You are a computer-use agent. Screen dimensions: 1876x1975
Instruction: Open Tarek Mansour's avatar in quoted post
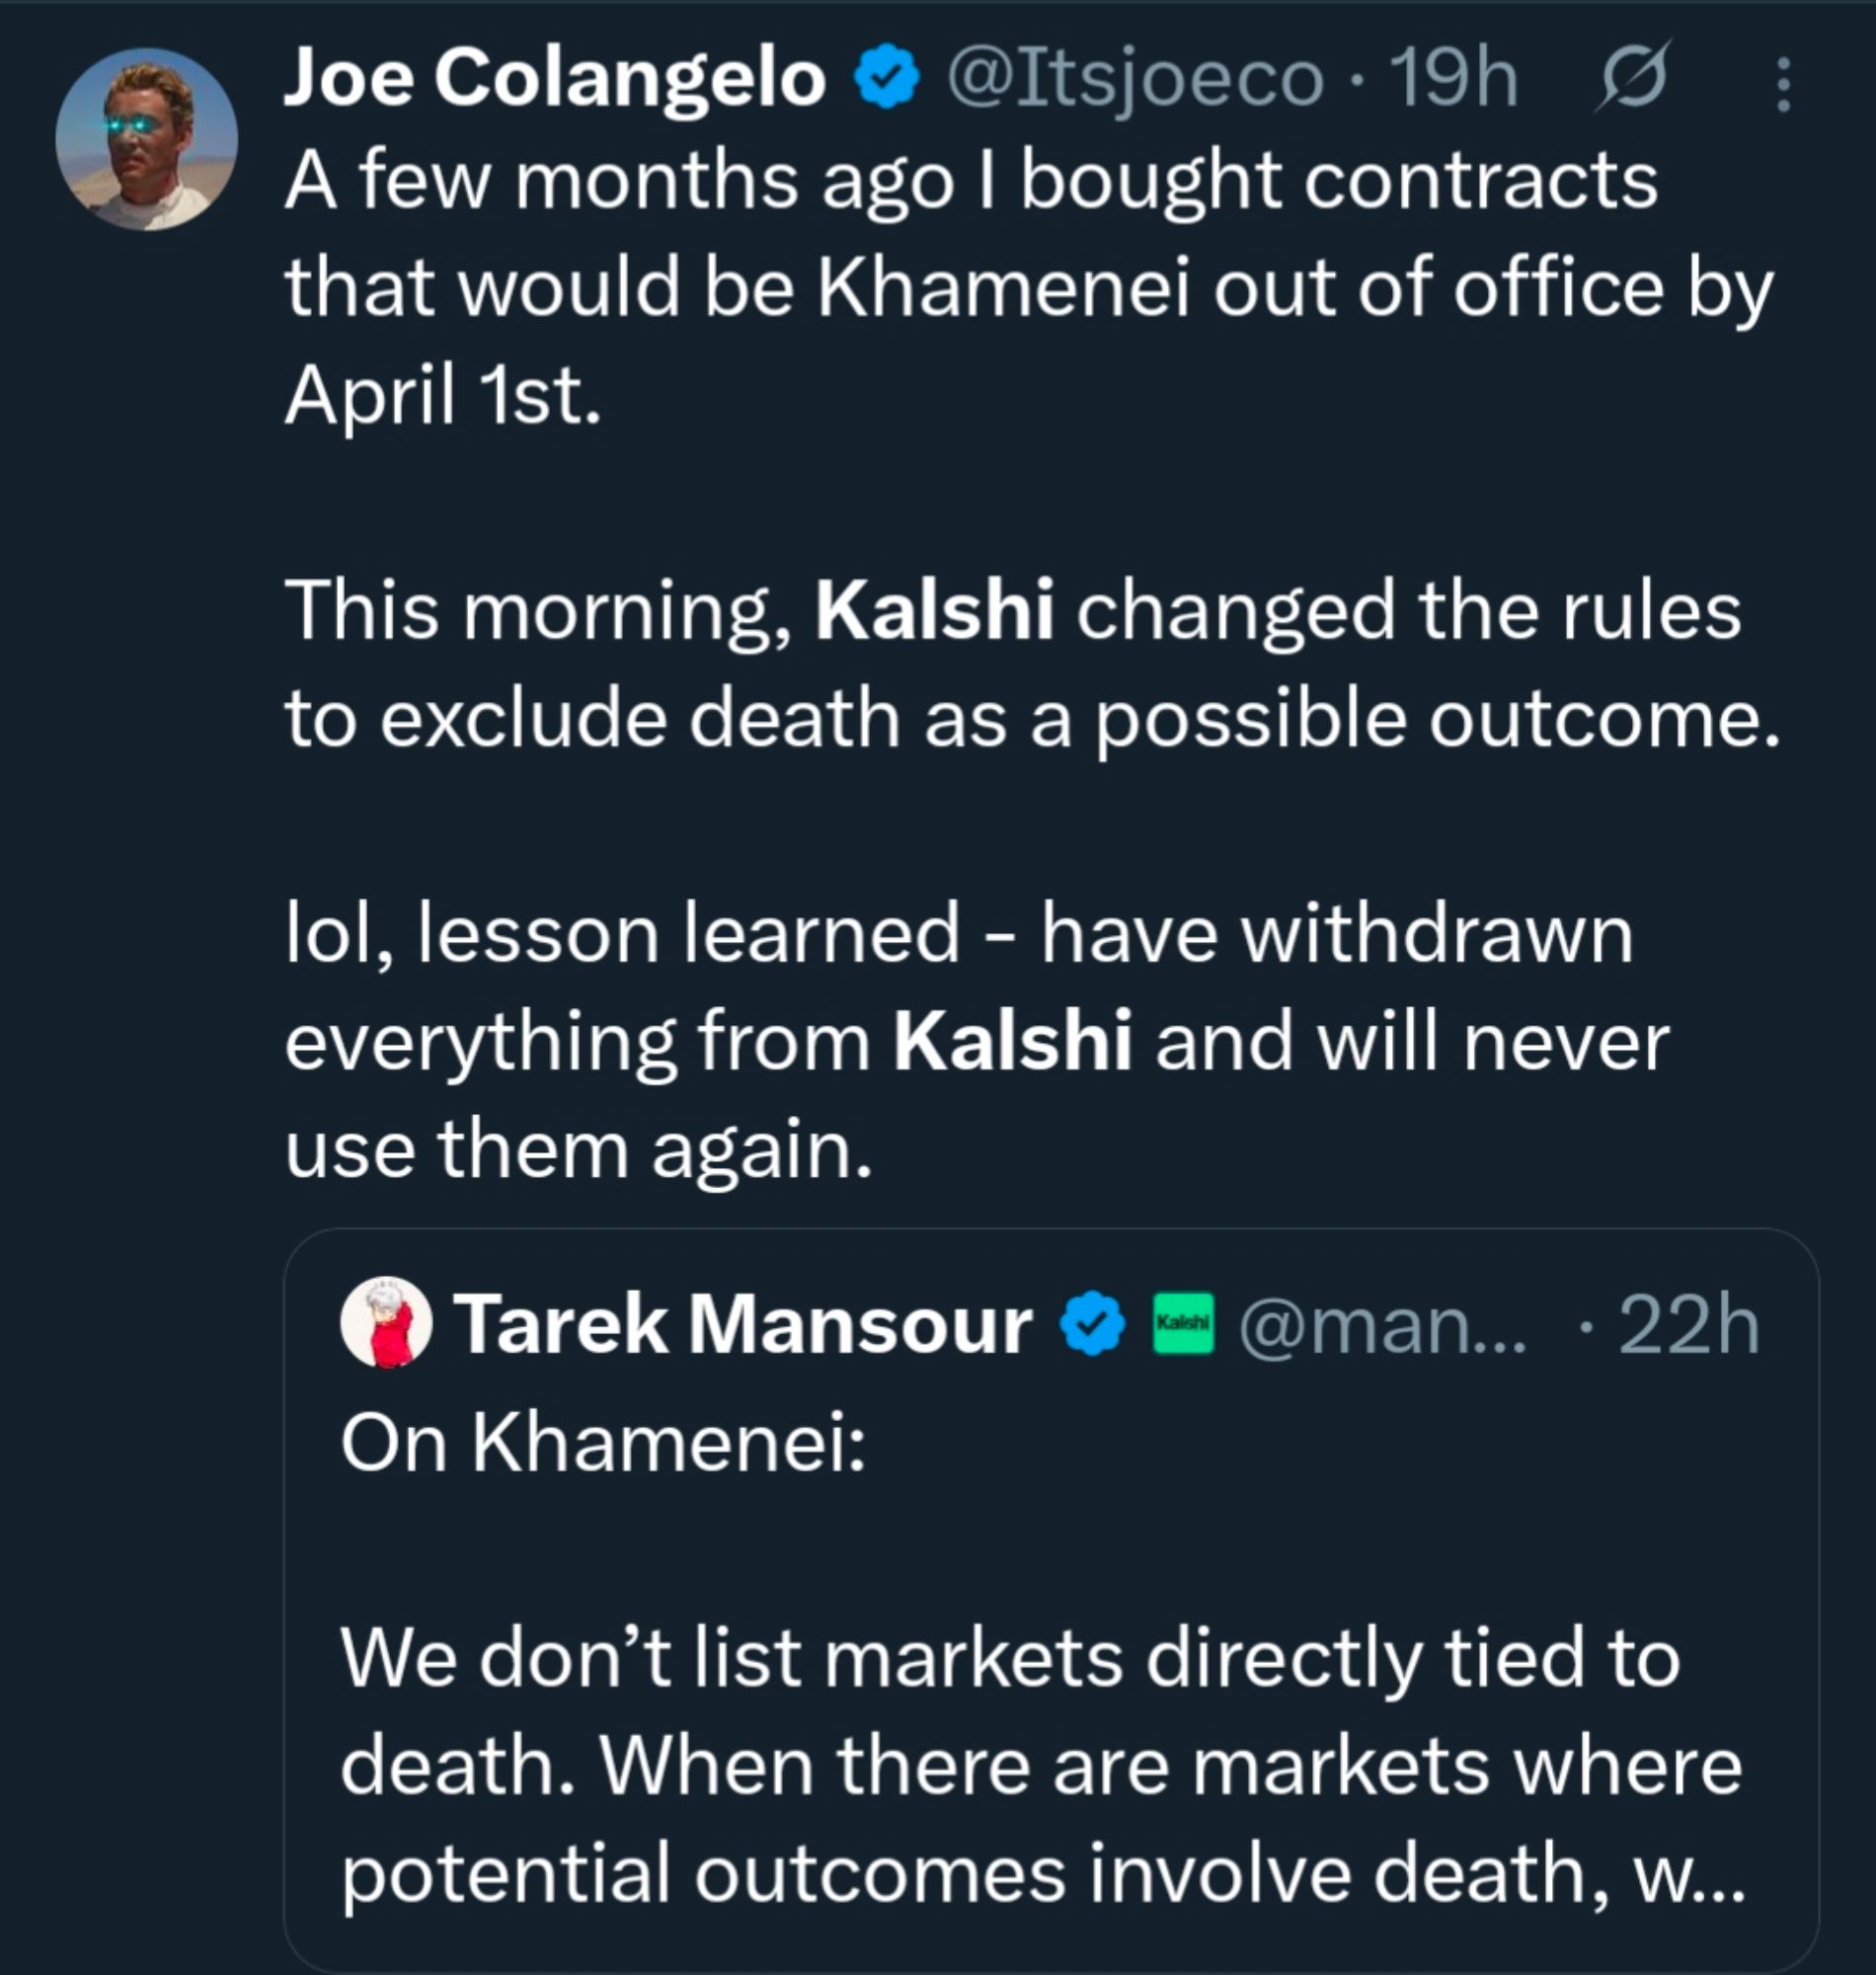click(x=386, y=1322)
